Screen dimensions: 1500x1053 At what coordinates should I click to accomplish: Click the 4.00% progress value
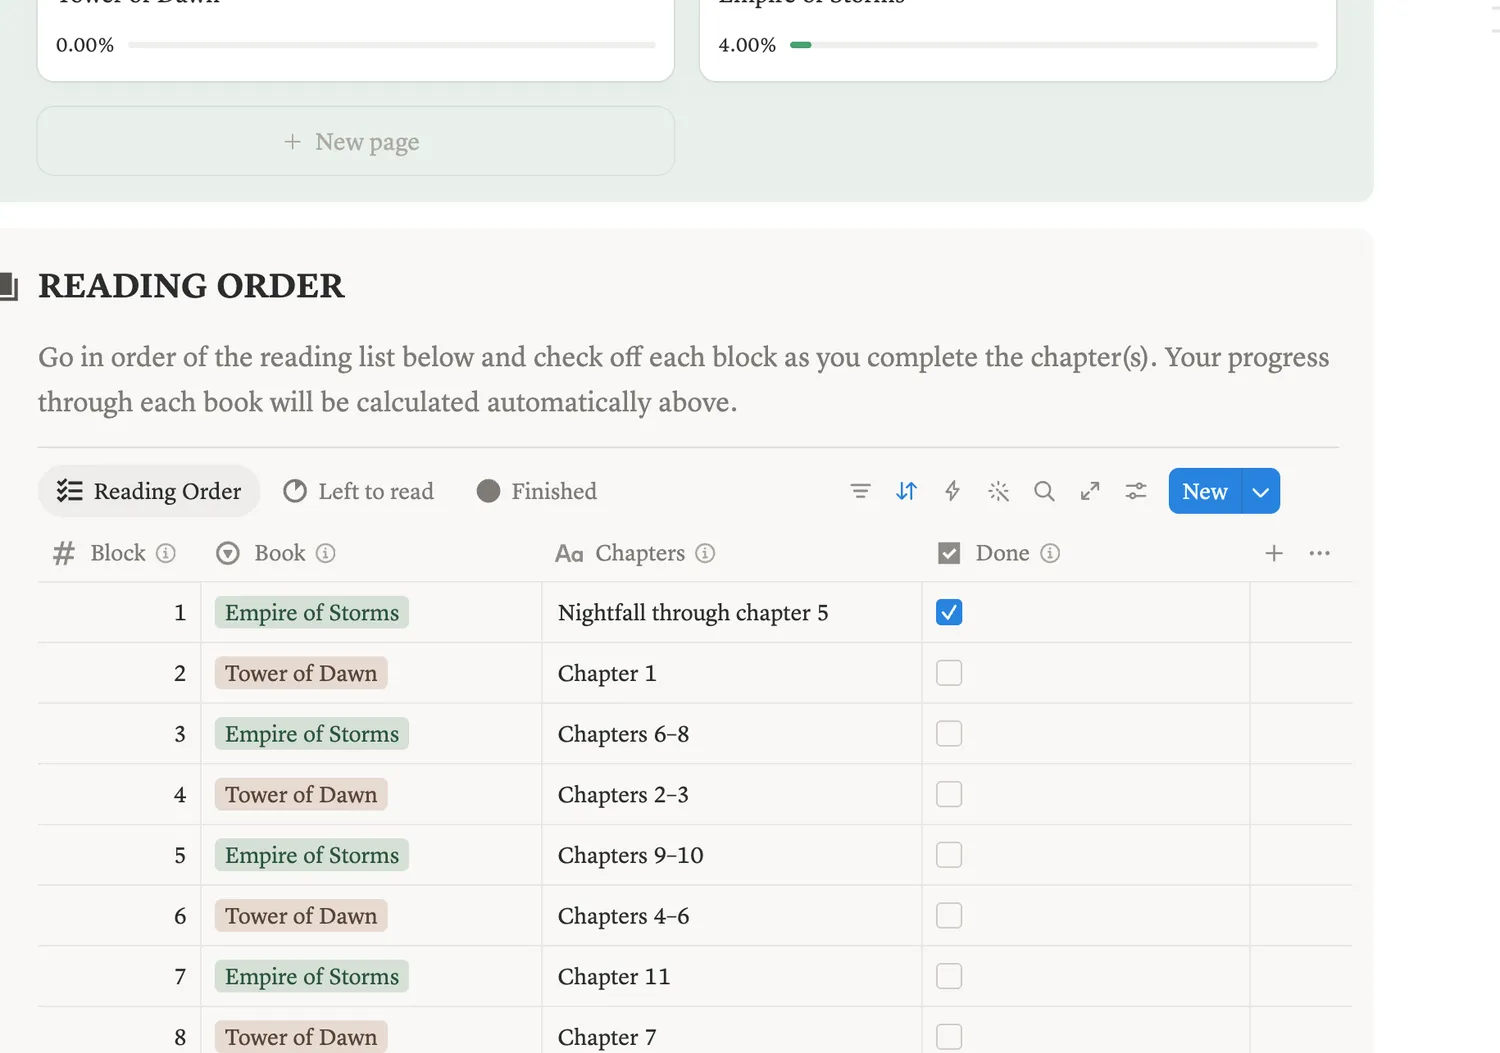coord(747,45)
